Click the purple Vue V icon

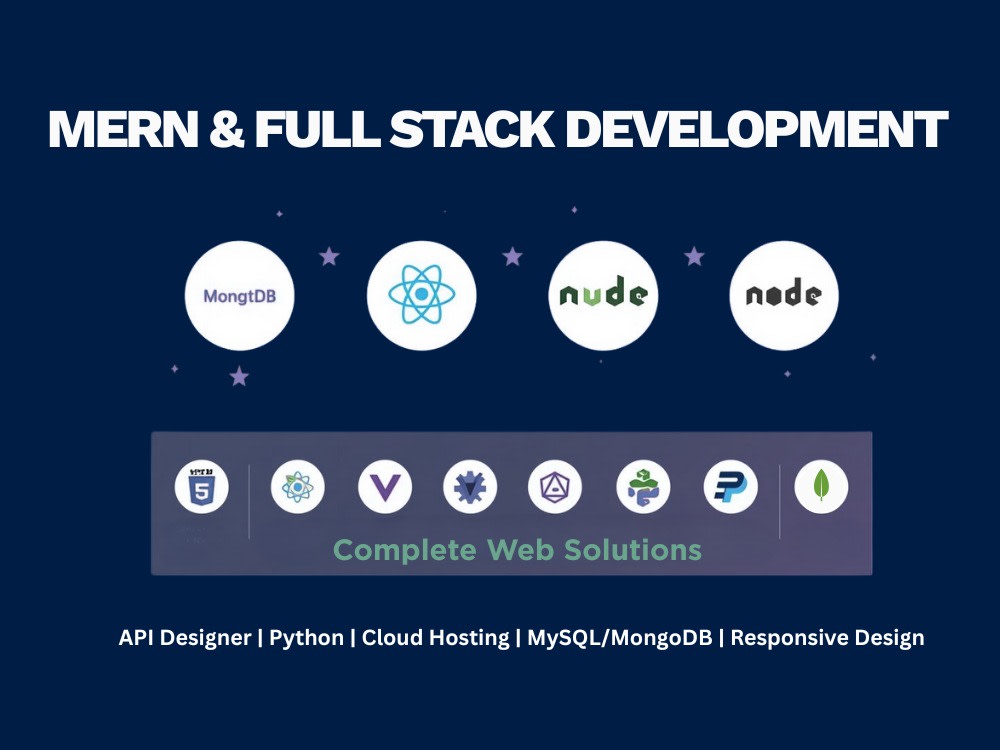coord(385,487)
